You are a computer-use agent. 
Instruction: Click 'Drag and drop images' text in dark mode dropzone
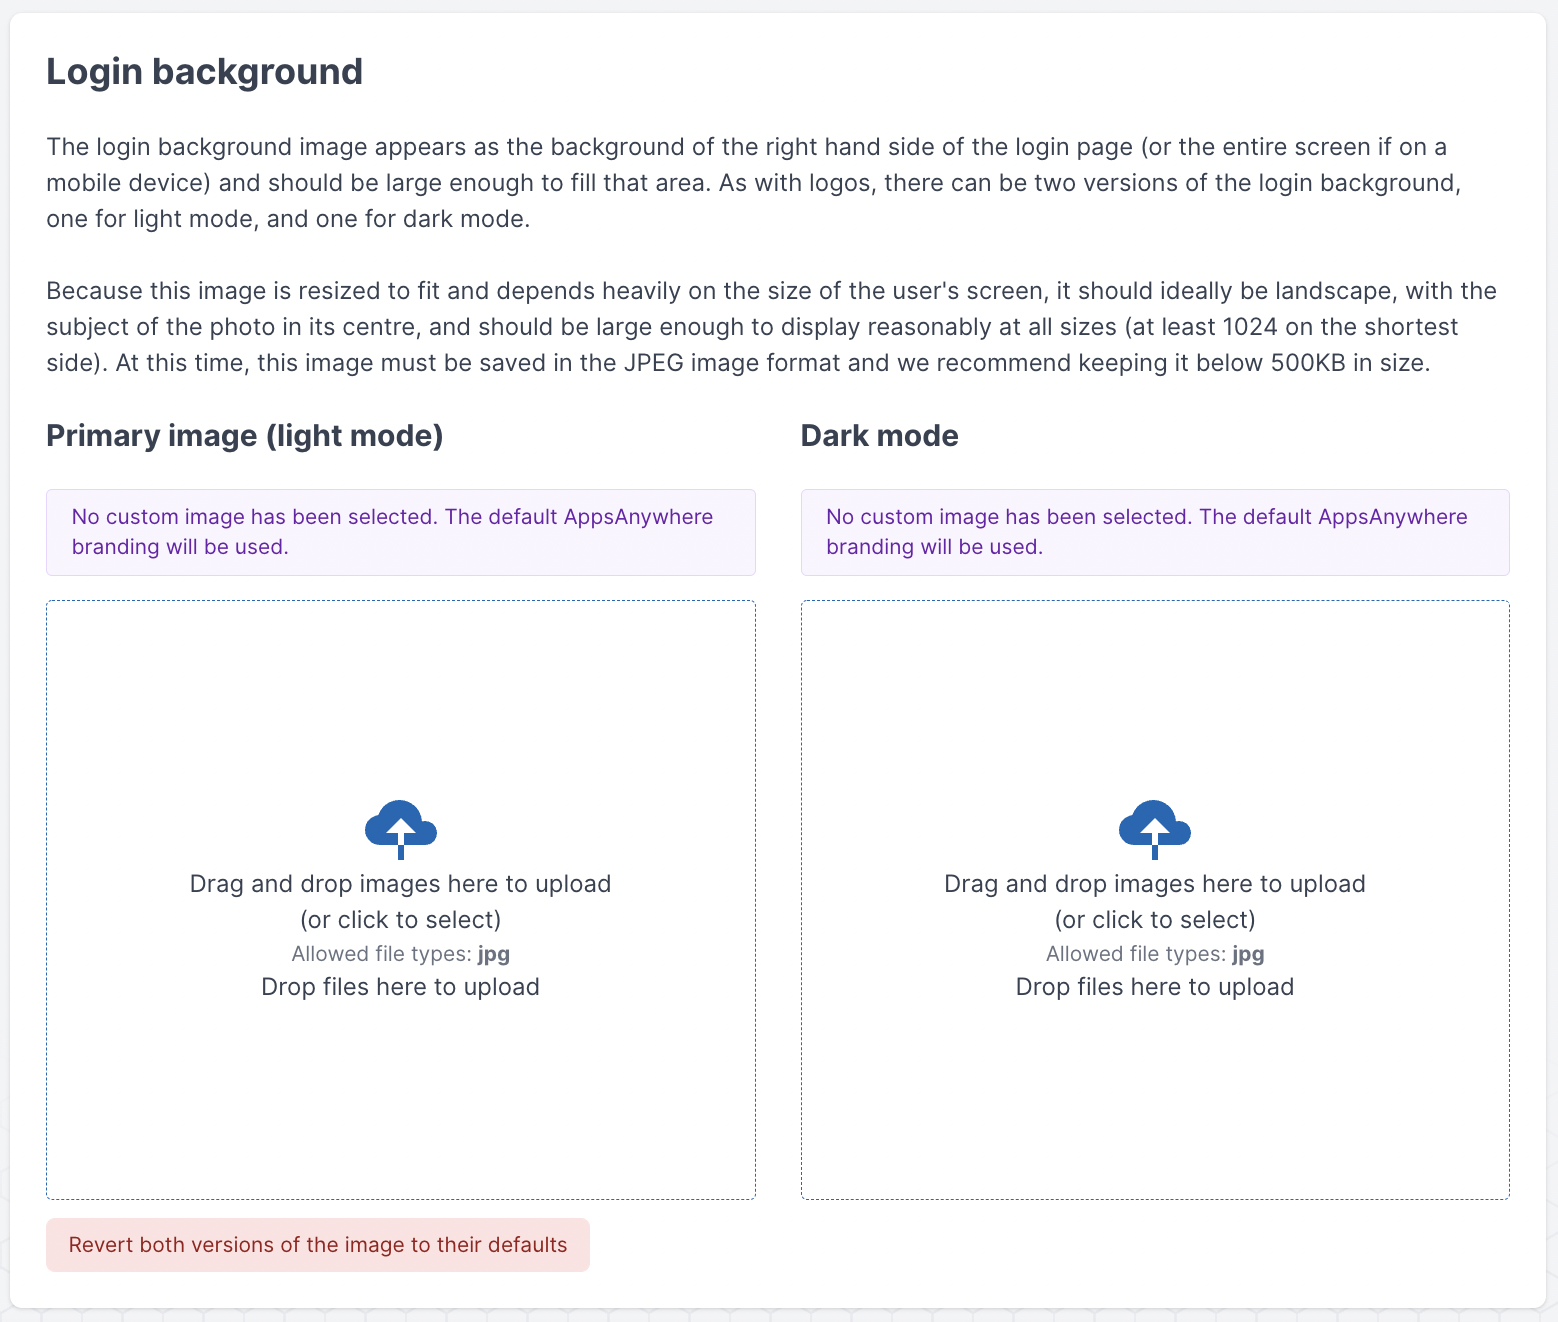click(1155, 884)
